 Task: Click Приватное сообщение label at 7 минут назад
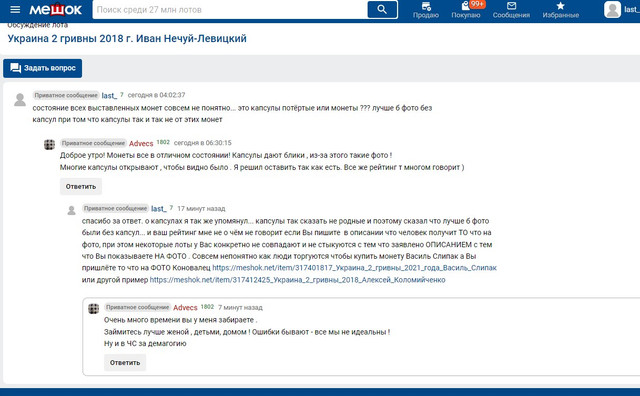(138, 307)
